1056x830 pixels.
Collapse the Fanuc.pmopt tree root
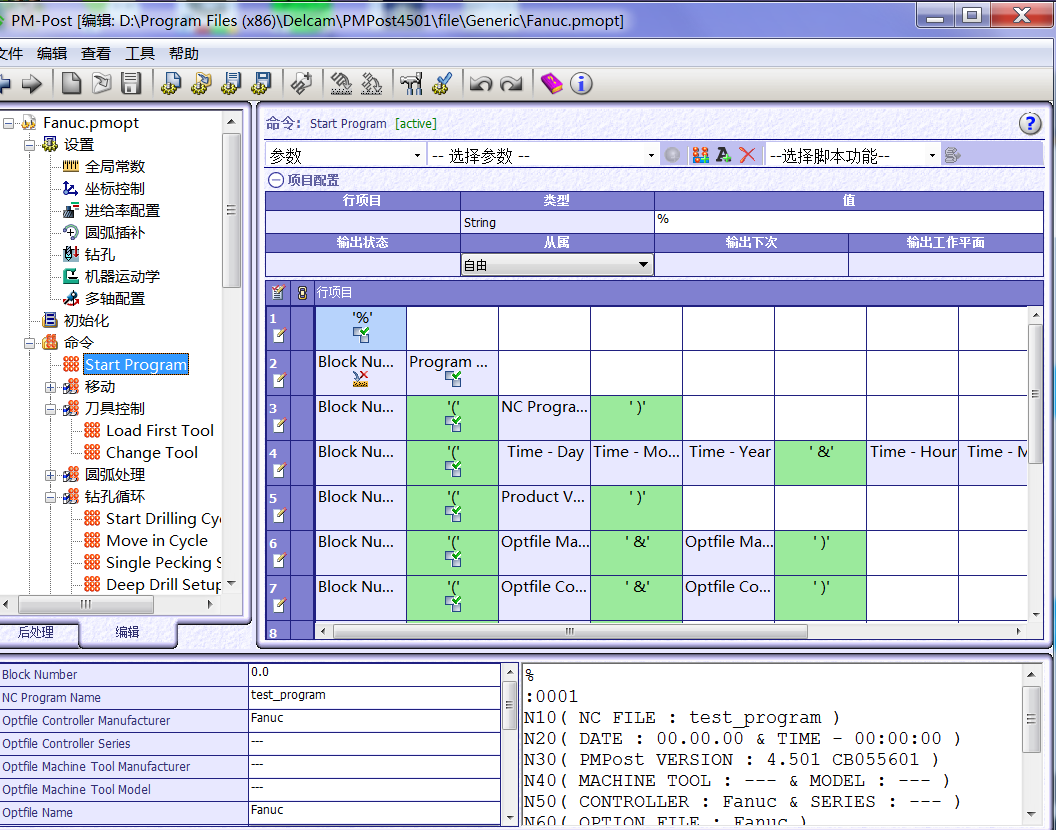click(x=9, y=123)
